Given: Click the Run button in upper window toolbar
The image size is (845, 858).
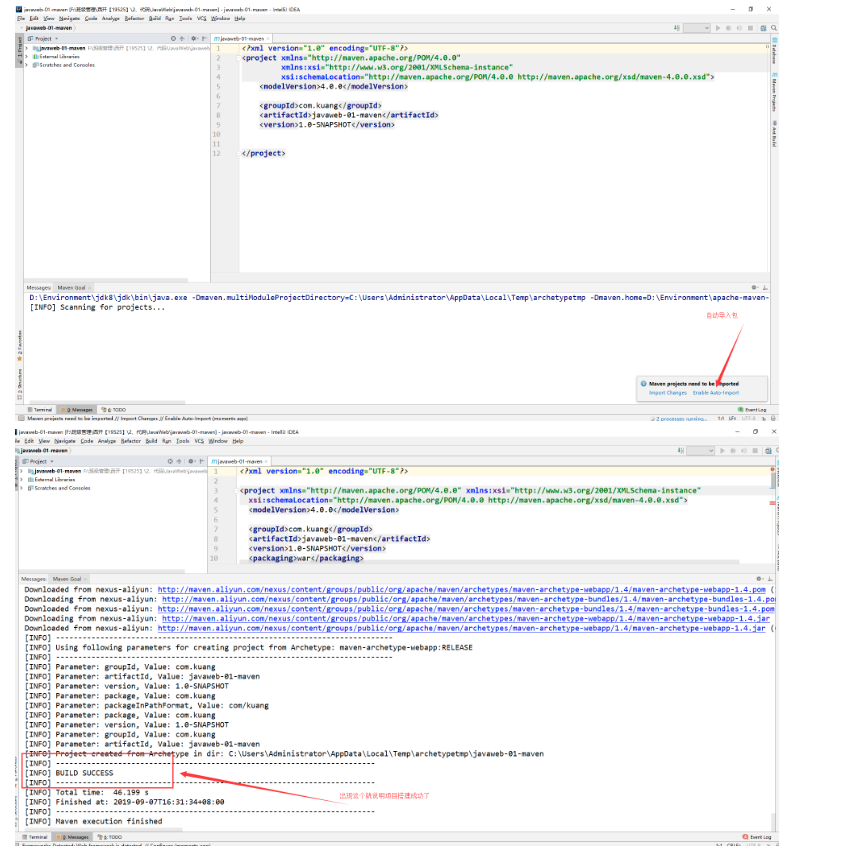Looking at the screenshot, I should (x=718, y=28).
